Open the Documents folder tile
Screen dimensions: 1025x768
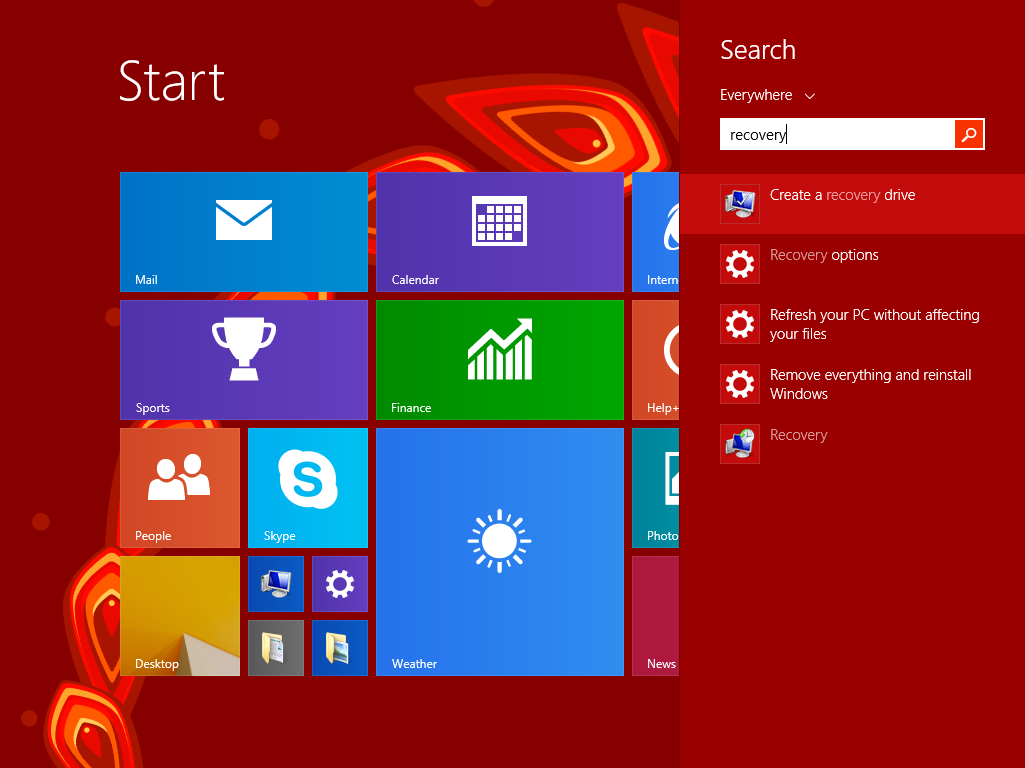[275, 648]
